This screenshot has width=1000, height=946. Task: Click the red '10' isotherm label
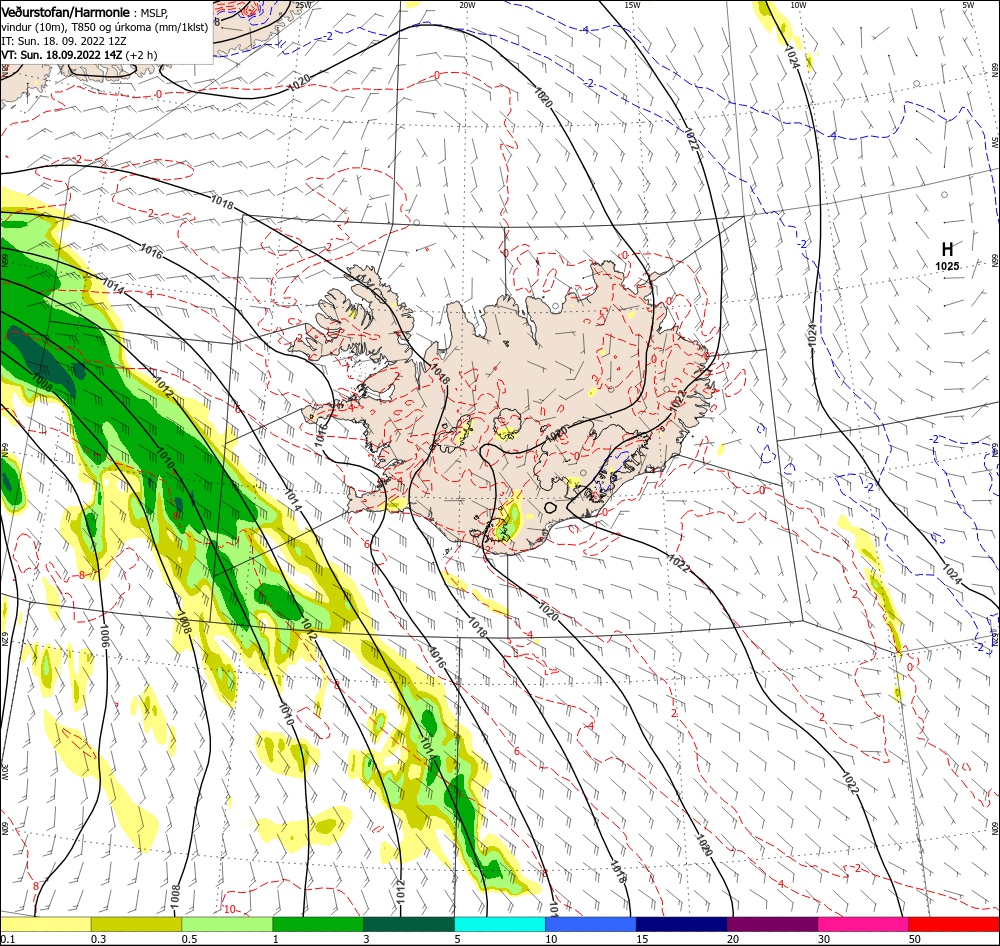pyautogui.click(x=230, y=909)
